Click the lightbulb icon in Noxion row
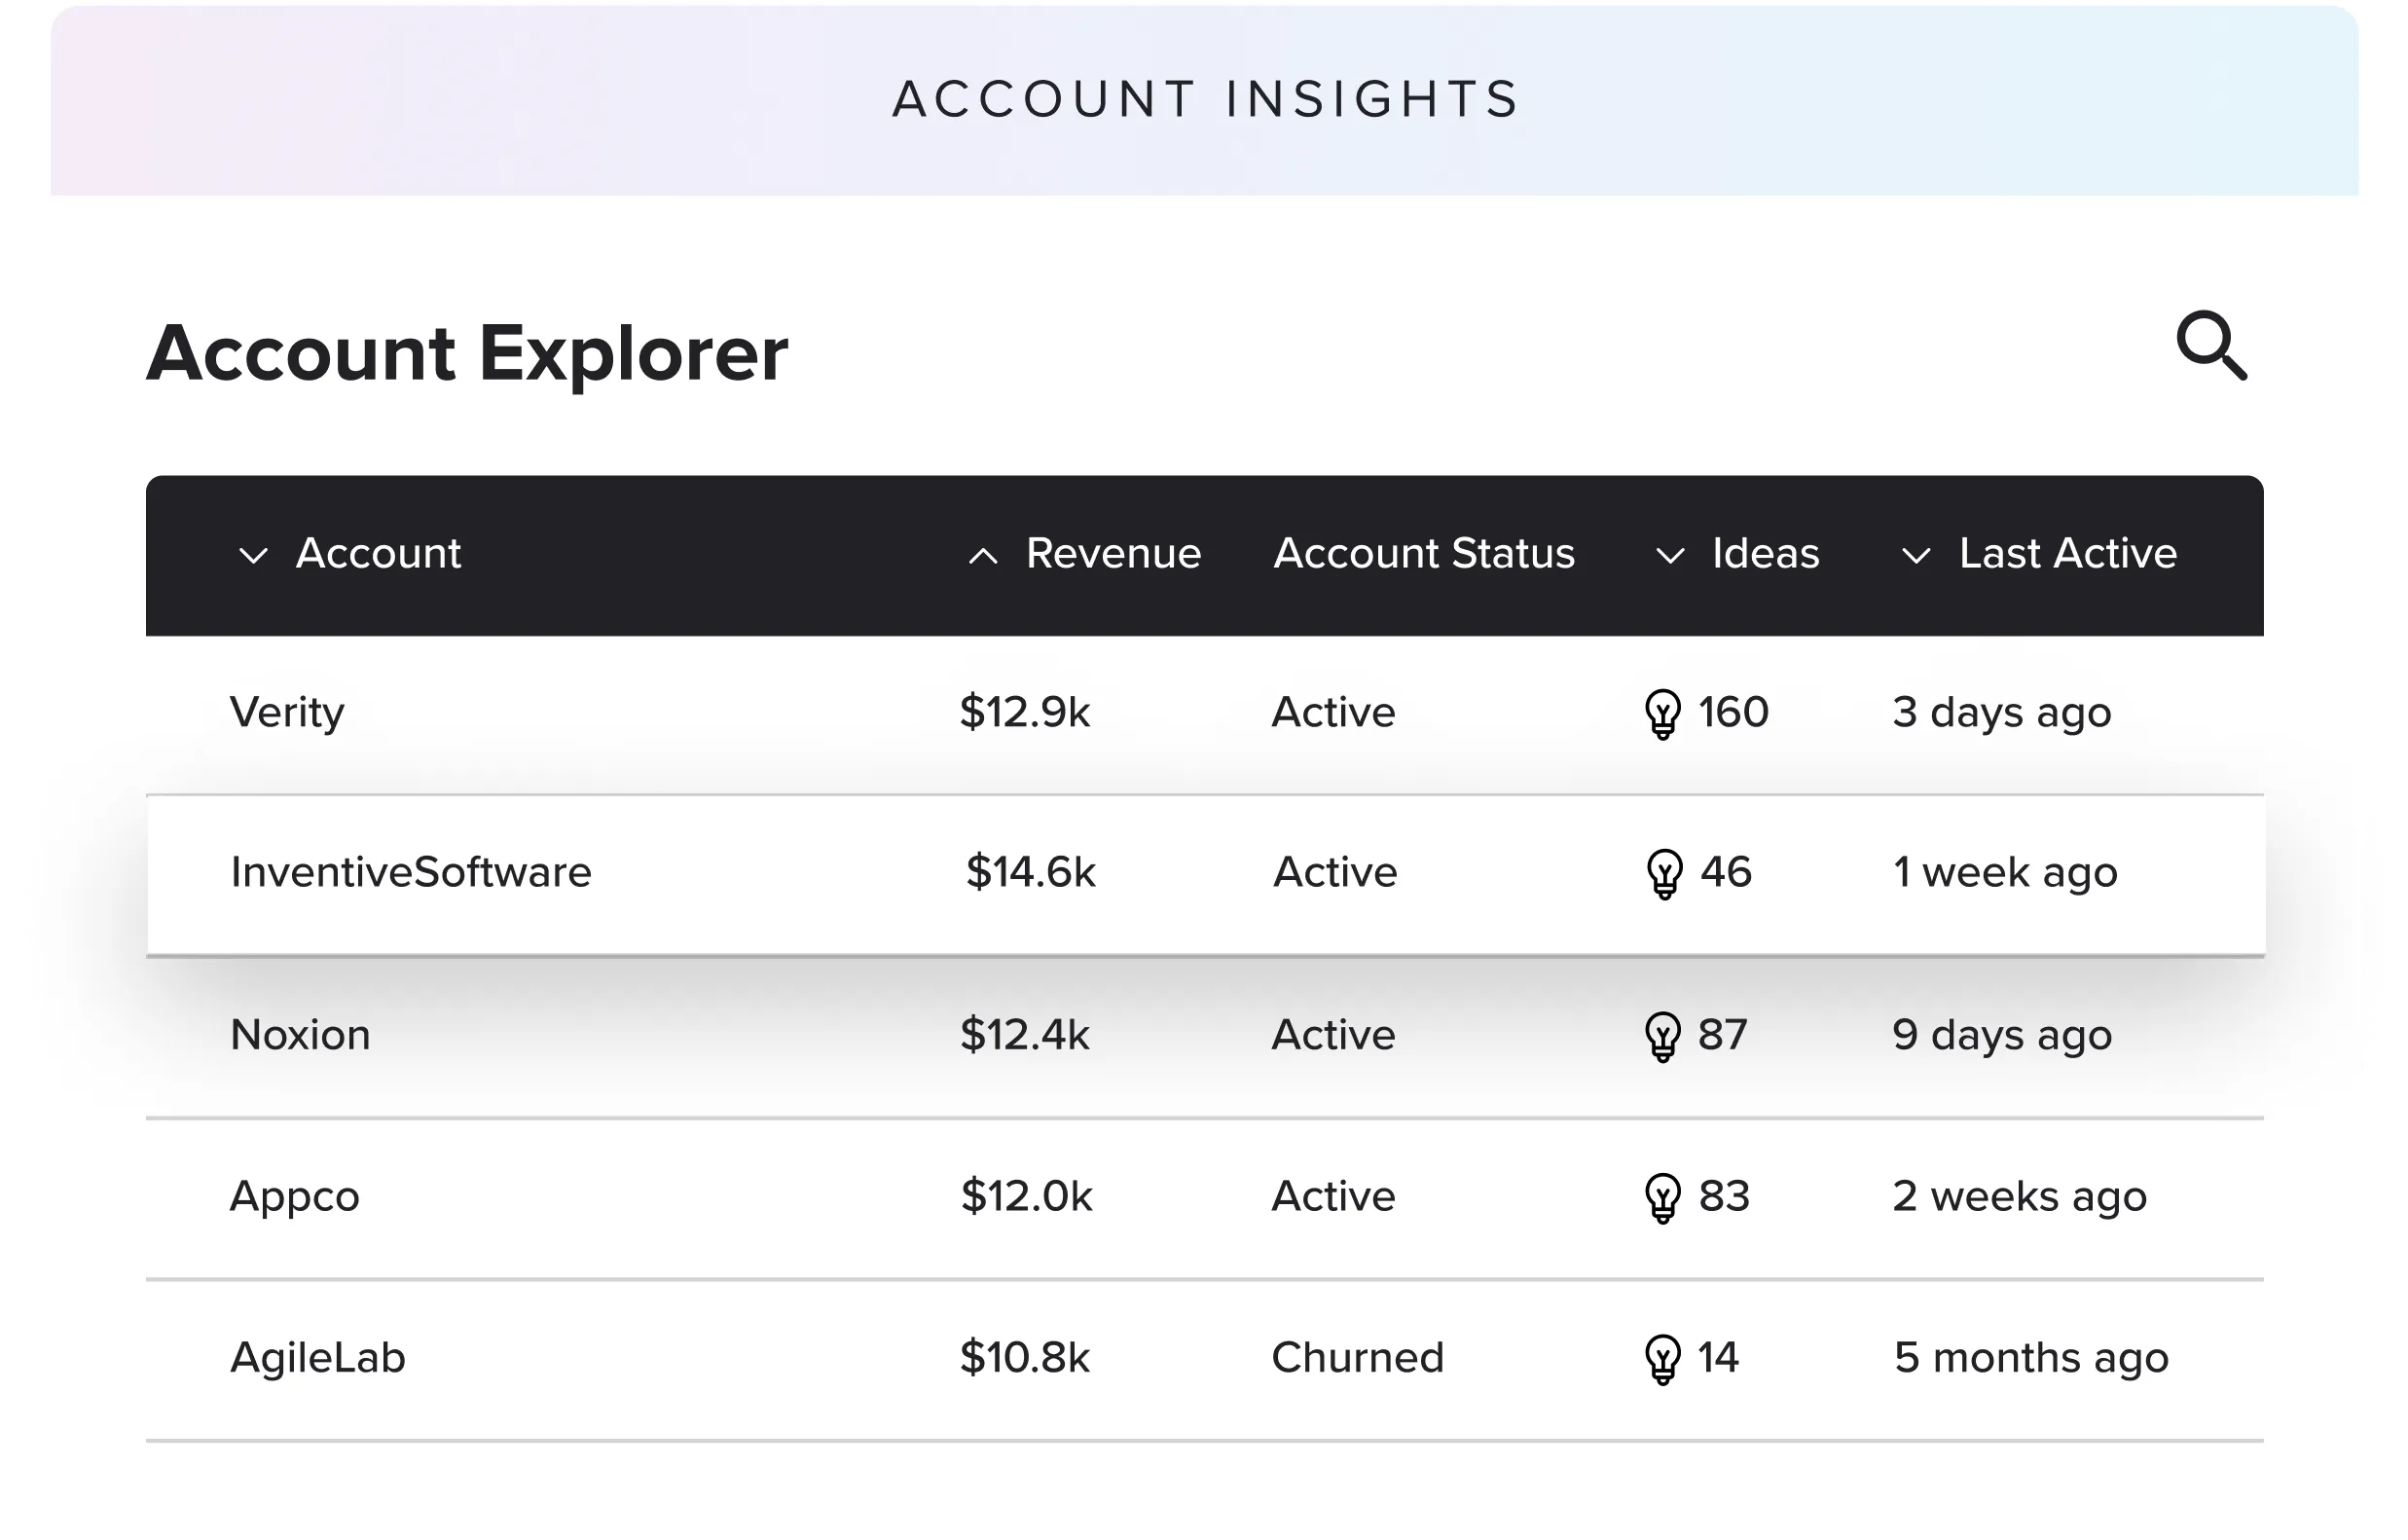Image resolution: width=2408 pixels, height=1540 pixels. pos(1662,1036)
